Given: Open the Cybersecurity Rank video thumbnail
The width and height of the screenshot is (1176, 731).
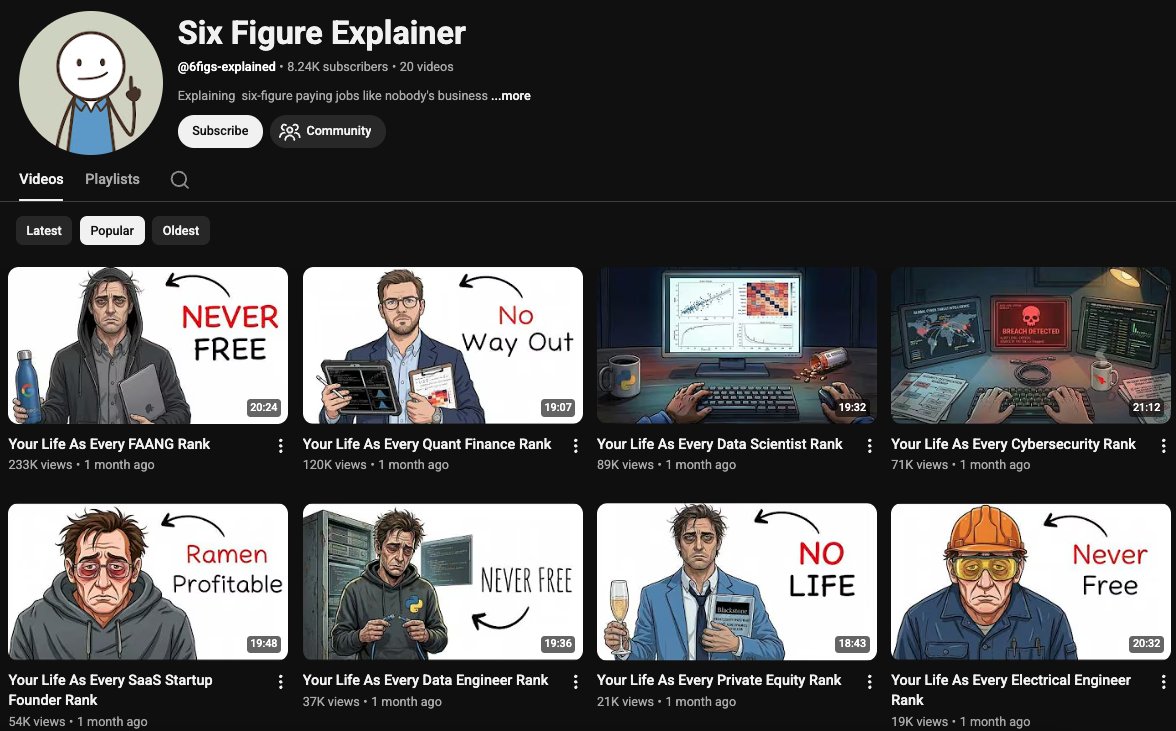Looking at the screenshot, I should point(1030,346).
